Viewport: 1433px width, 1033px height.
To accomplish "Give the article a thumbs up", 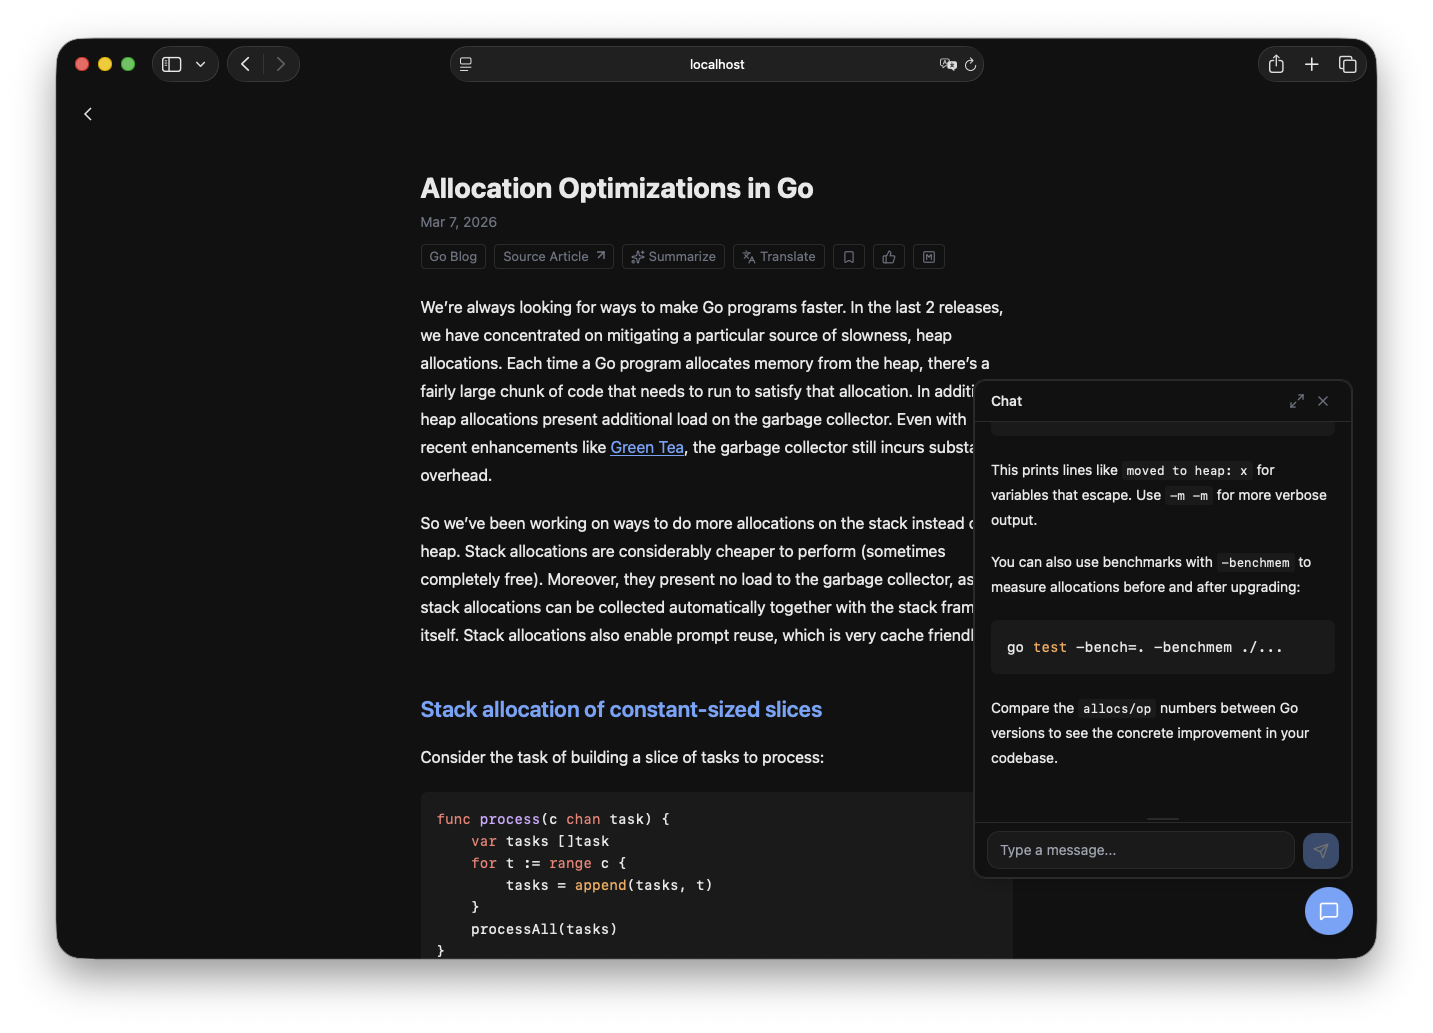I will tap(888, 256).
